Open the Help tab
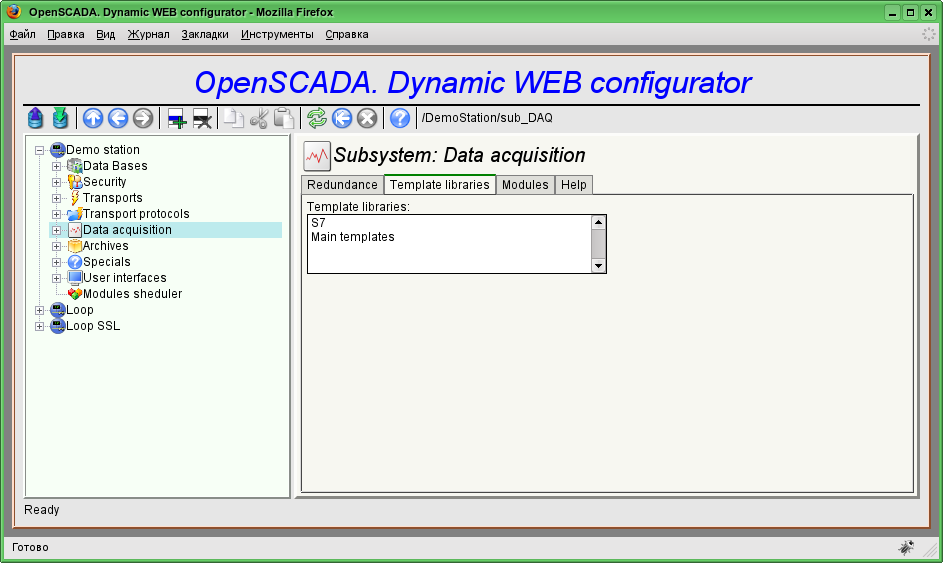Screen dimensions: 943x563 tap(574, 185)
